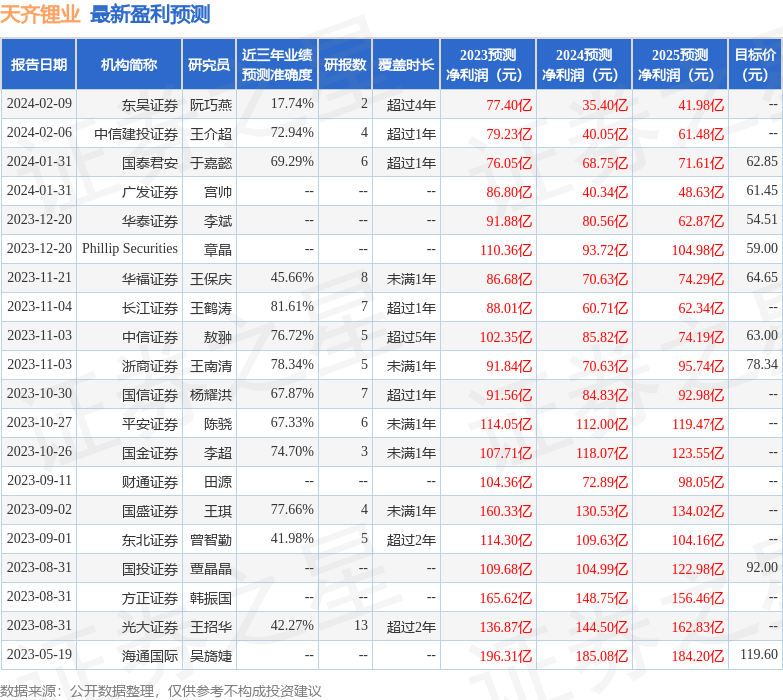Click the 研报数 column header
The width and height of the screenshot is (783, 700).
click(345, 64)
